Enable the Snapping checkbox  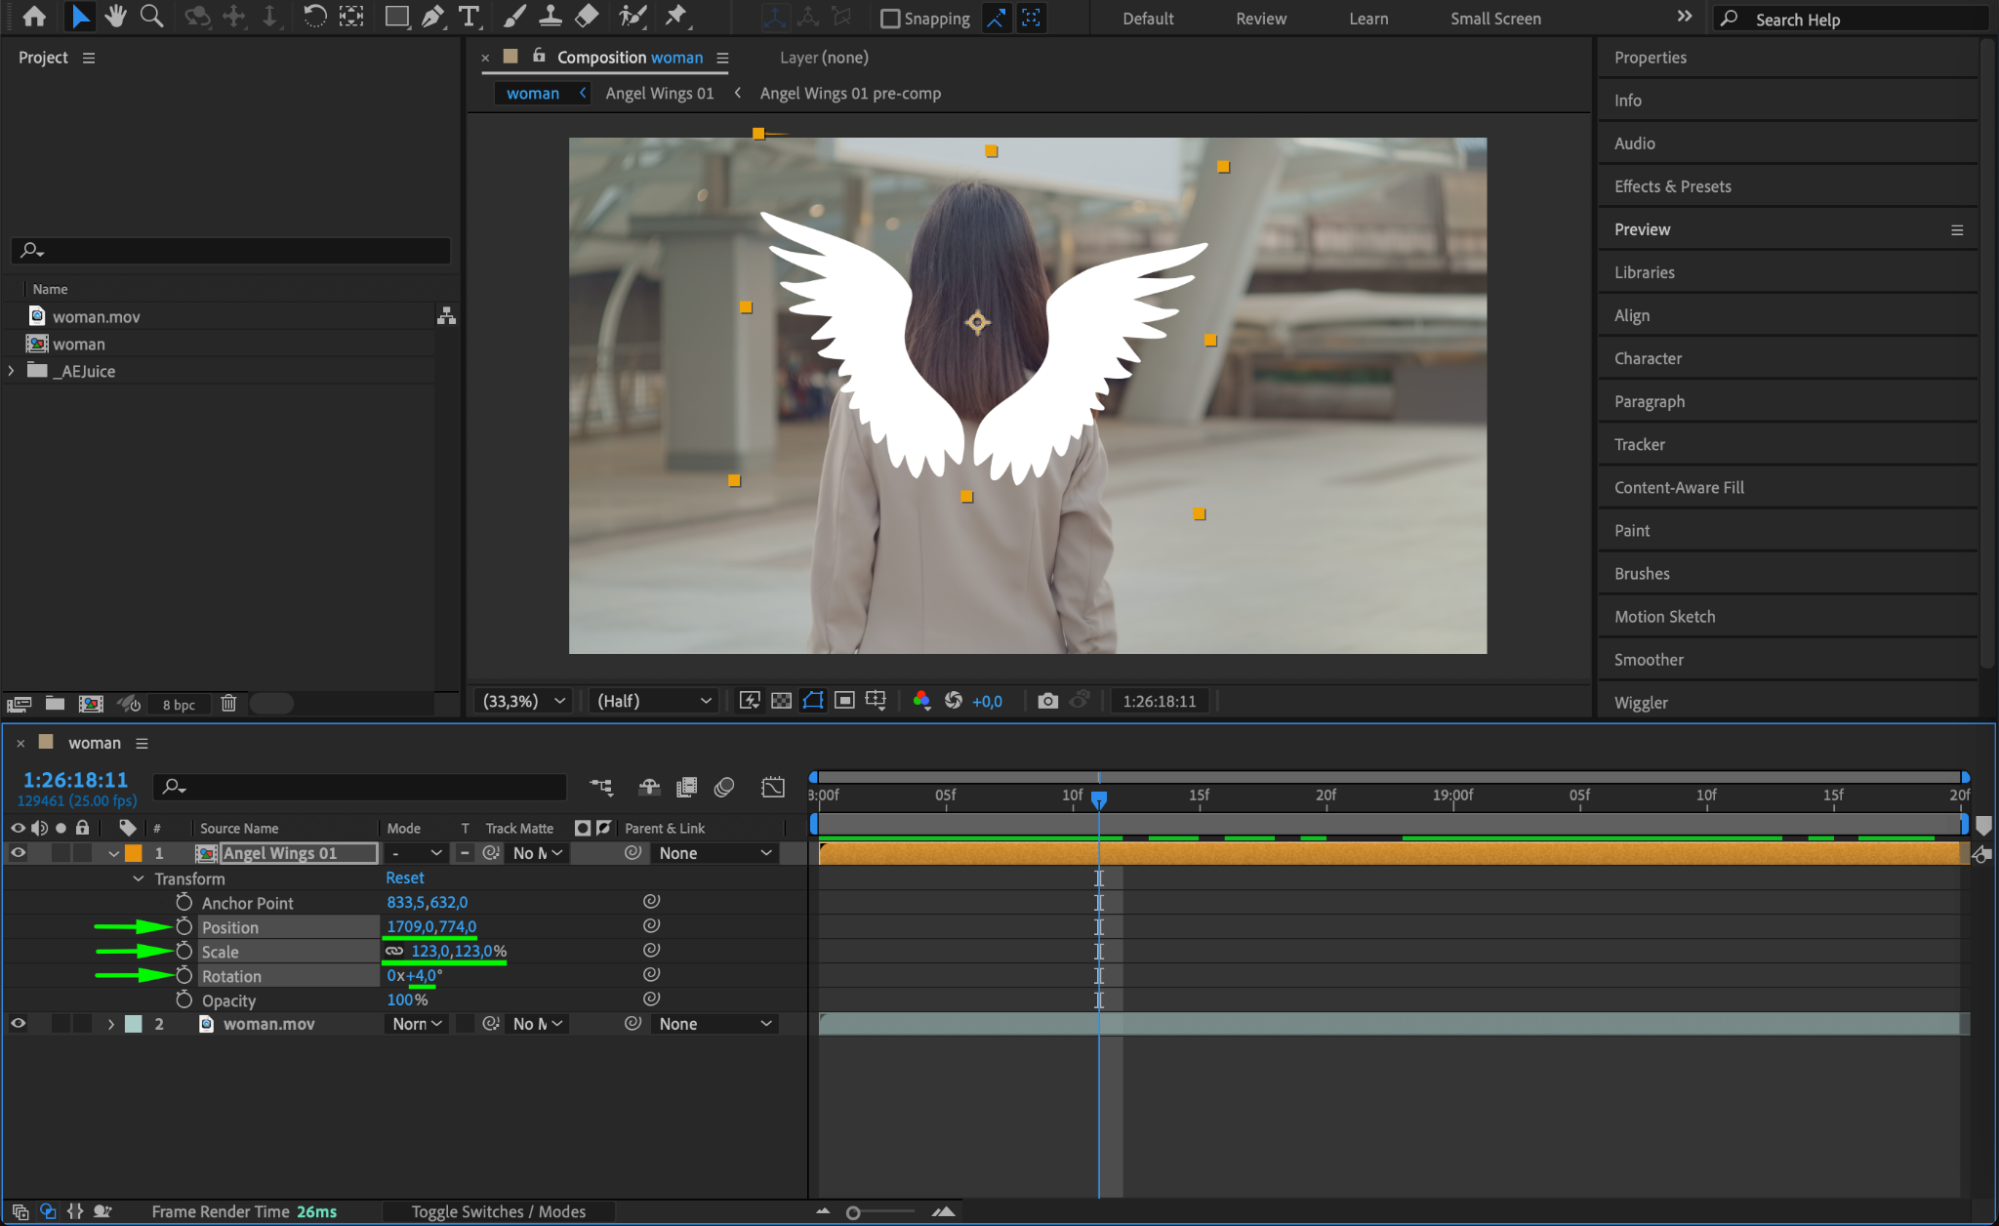pyautogui.click(x=890, y=18)
